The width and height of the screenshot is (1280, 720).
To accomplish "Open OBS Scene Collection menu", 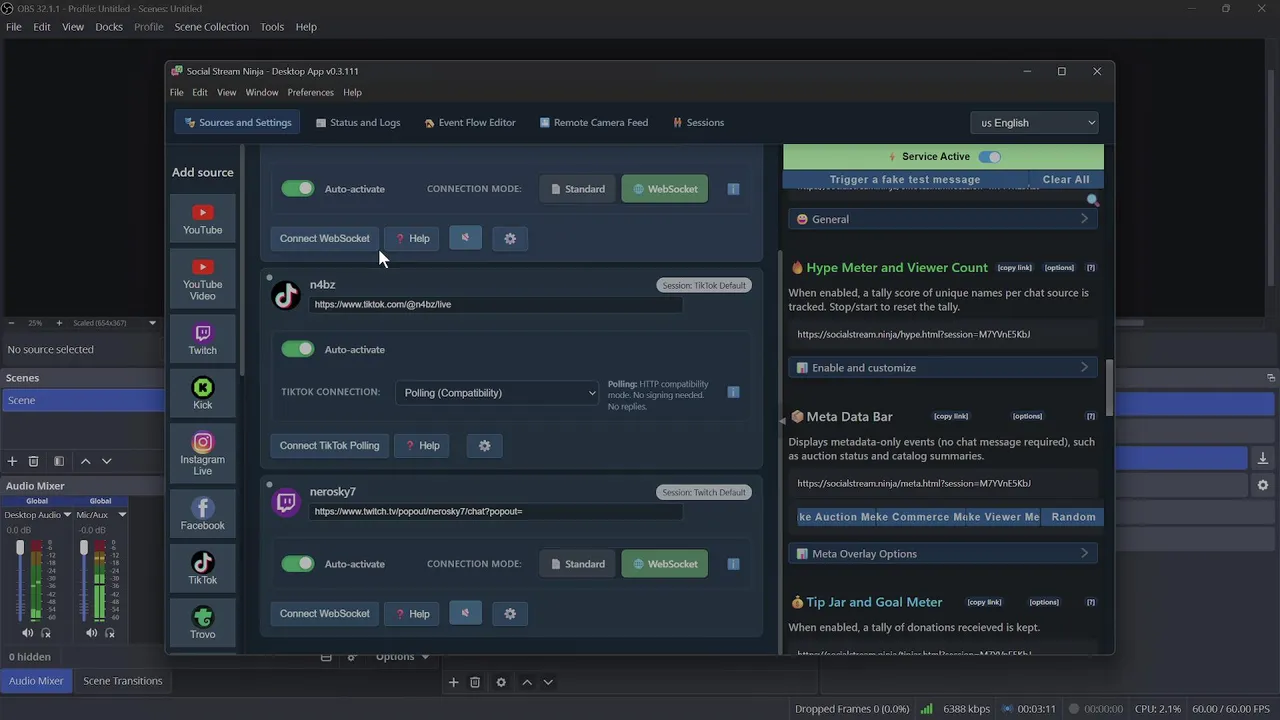I will point(211,27).
